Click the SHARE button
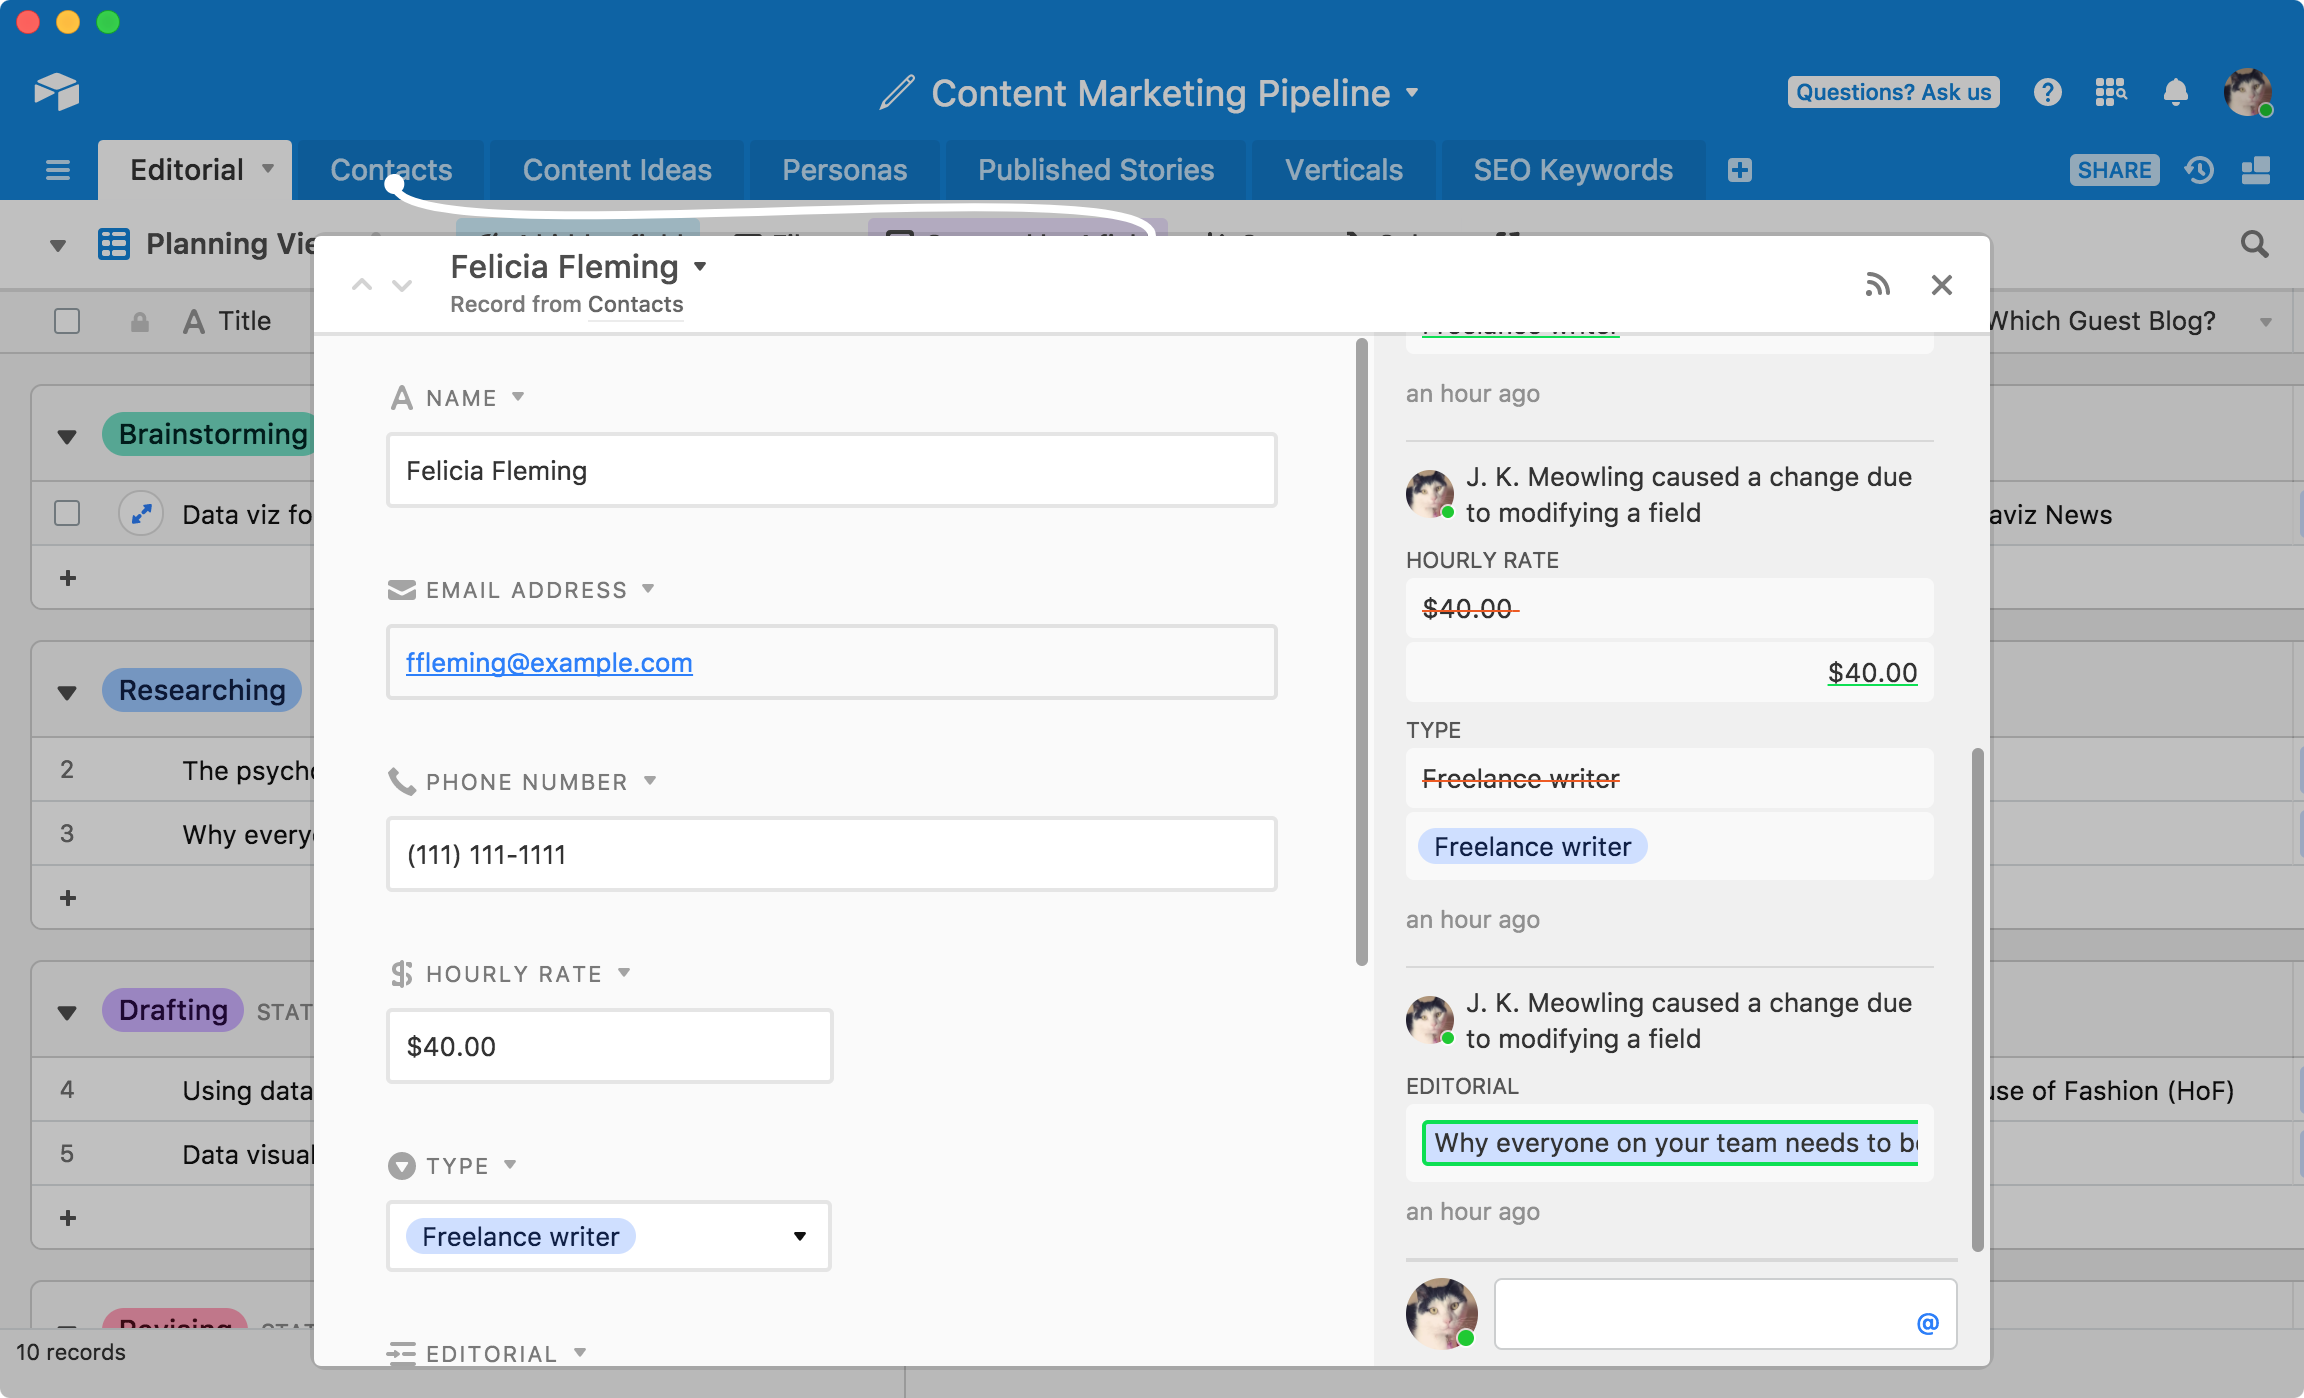The width and height of the screenshot is (2304, 1398). point(2114,170)
